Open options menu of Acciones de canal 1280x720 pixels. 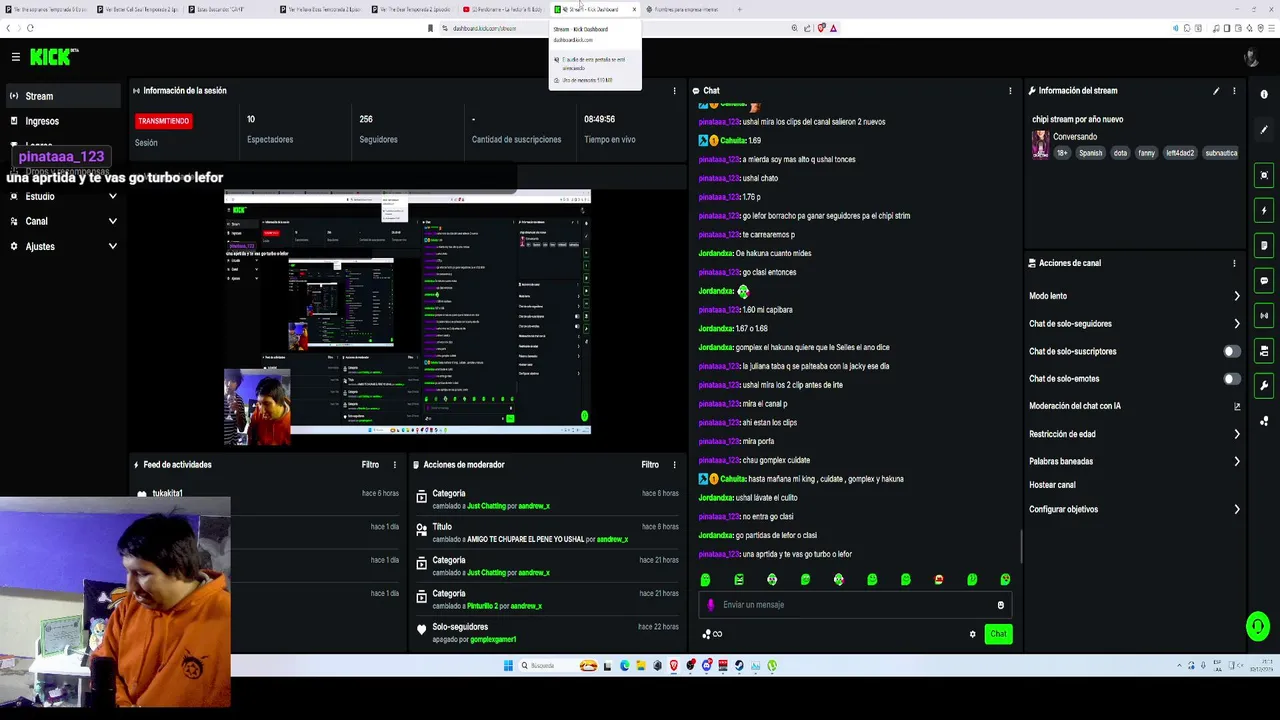[x=1234, y=263]
